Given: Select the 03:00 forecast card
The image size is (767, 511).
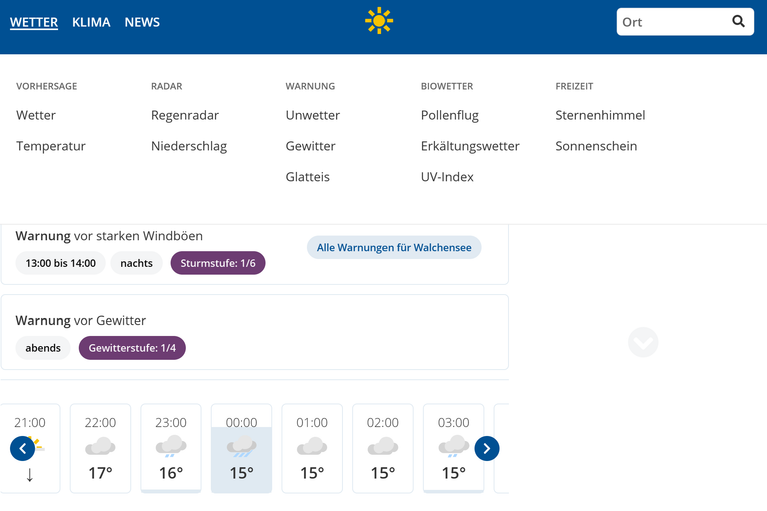Looking at the screenshot, I should pos(453,448).
